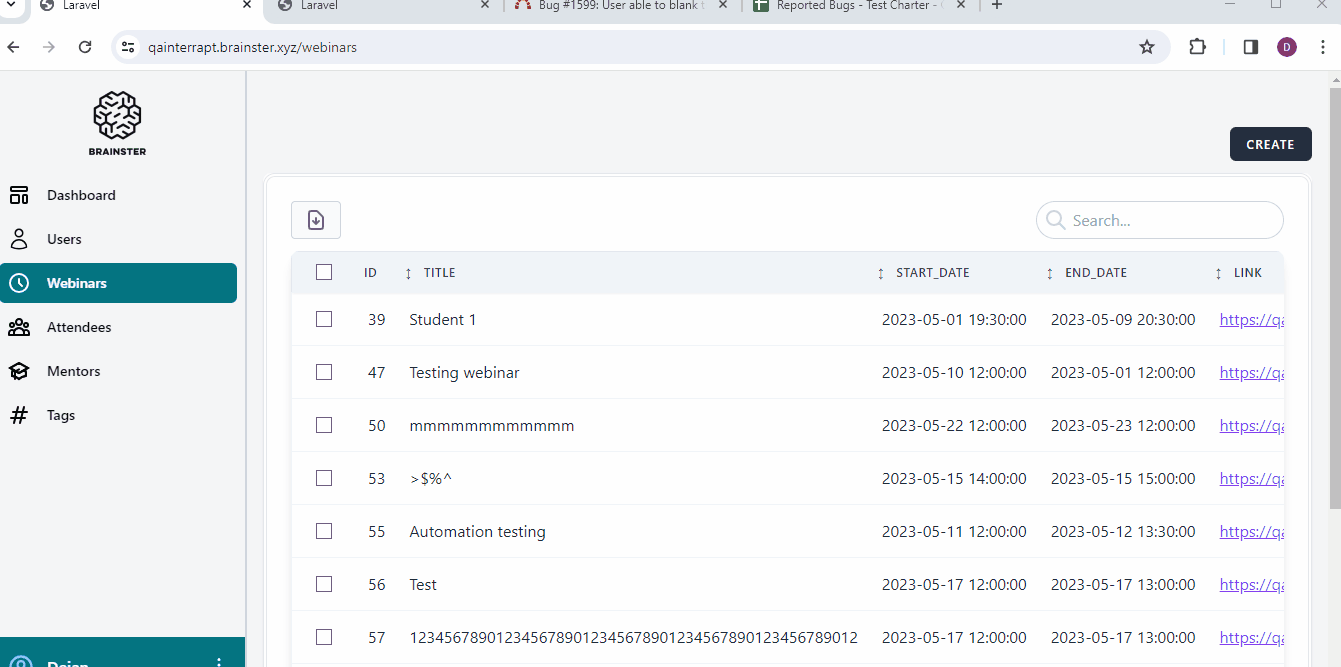Click the Brainster logo
Viewport: 1341px width, 667px height.
(x=117, y=123)
